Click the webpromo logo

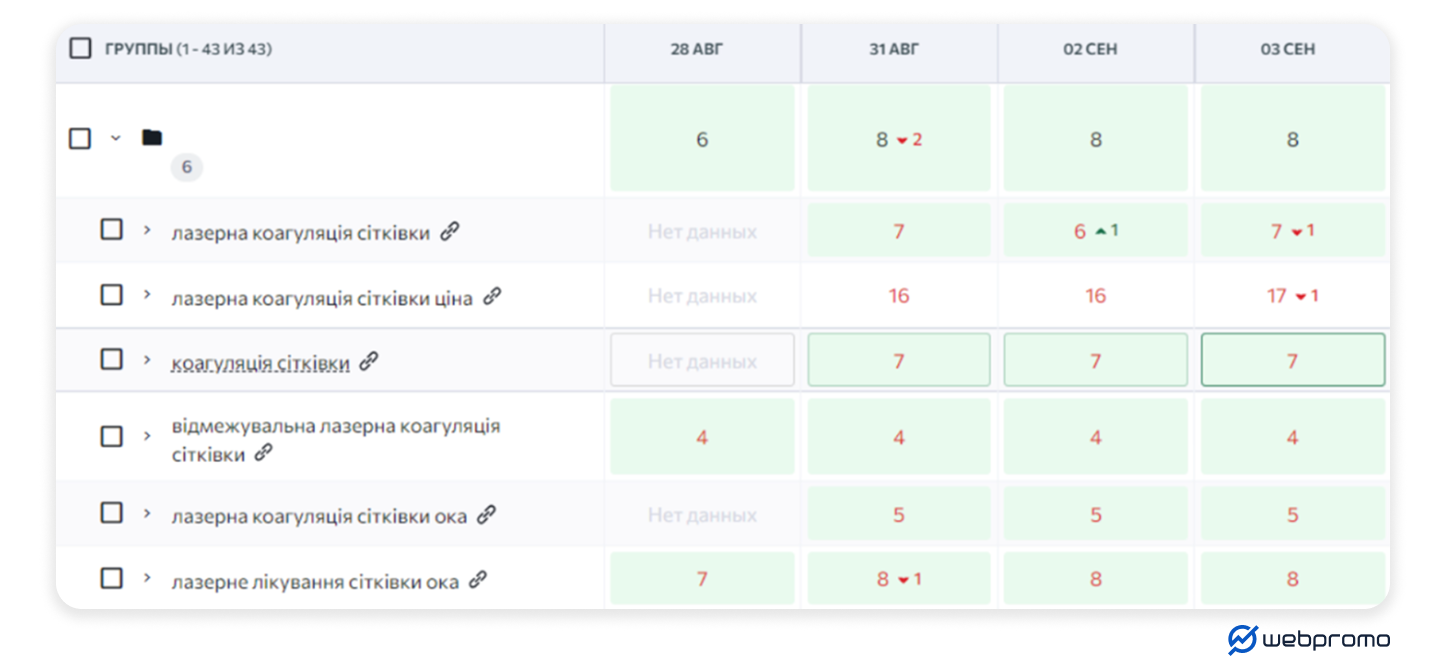tap(1308, 639)
